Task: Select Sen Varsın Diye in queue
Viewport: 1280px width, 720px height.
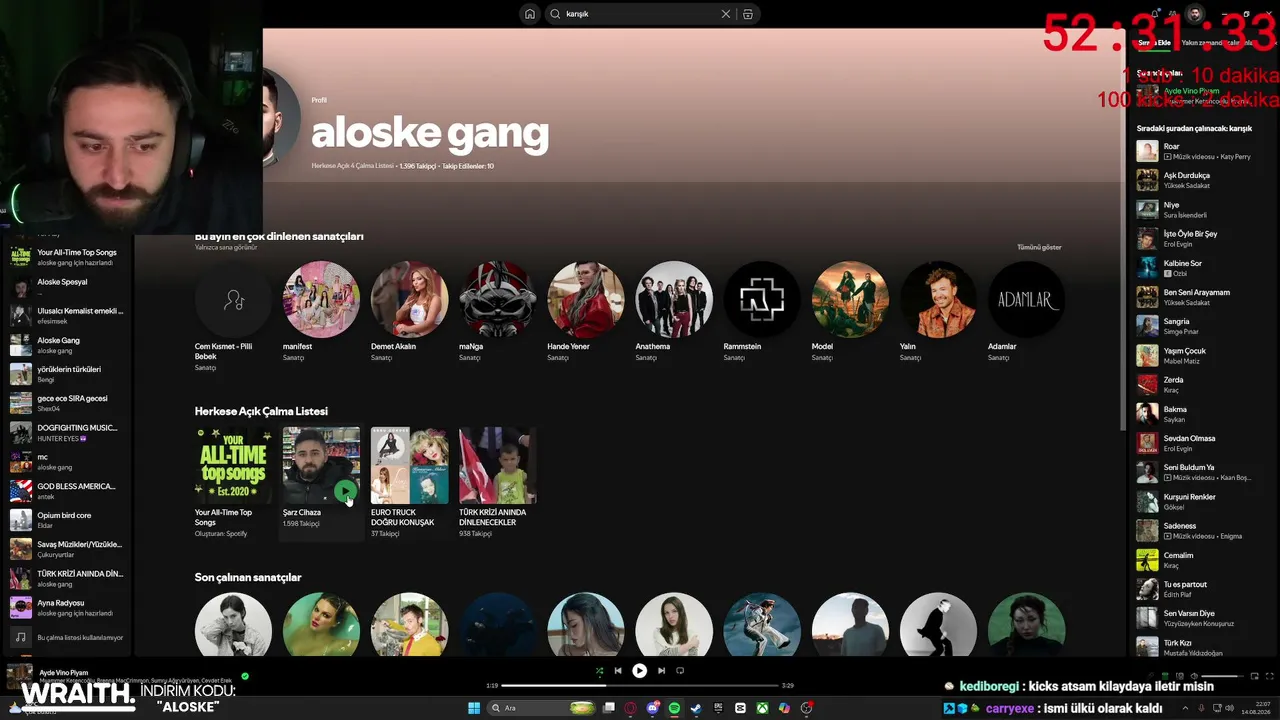Action: click(1204, 618)
